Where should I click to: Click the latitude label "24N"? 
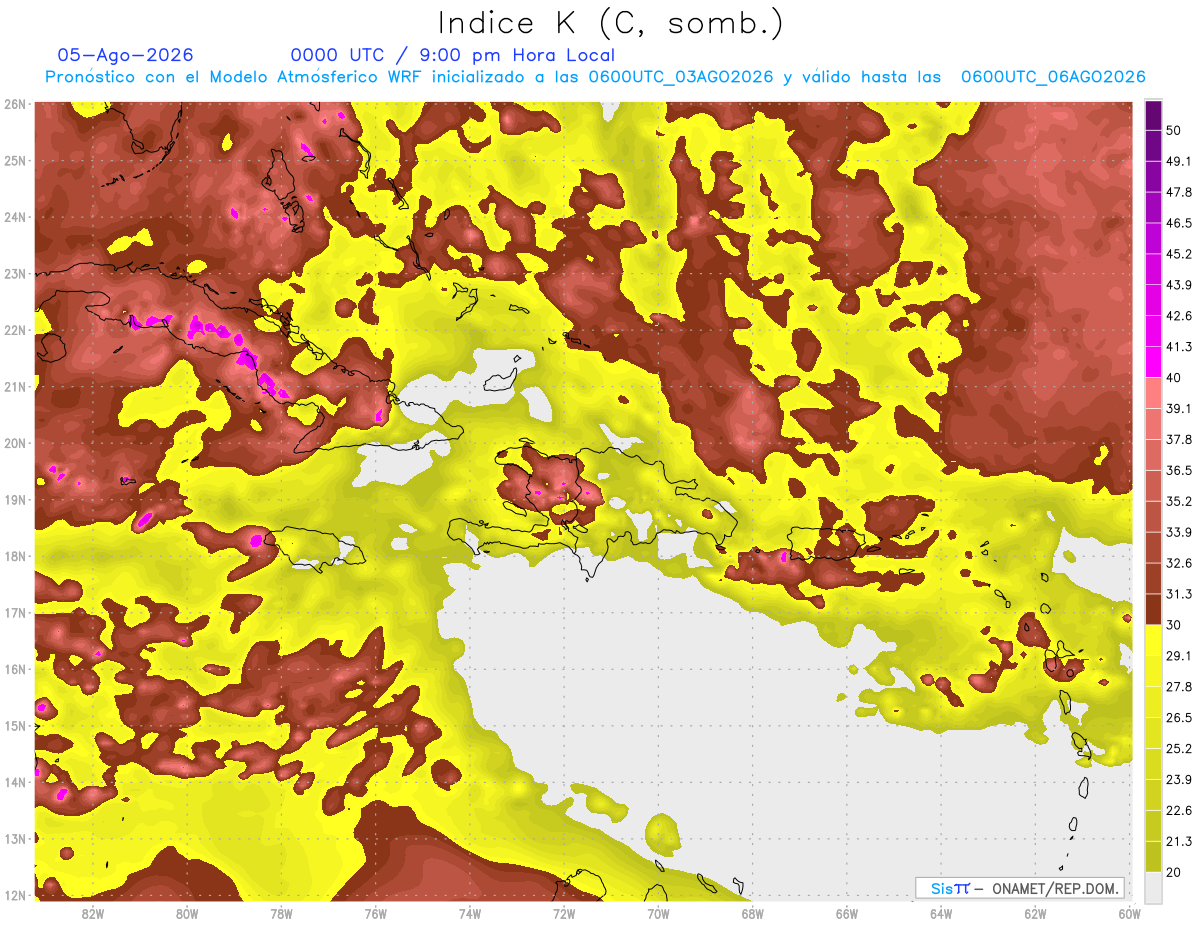tap(15, 217)
